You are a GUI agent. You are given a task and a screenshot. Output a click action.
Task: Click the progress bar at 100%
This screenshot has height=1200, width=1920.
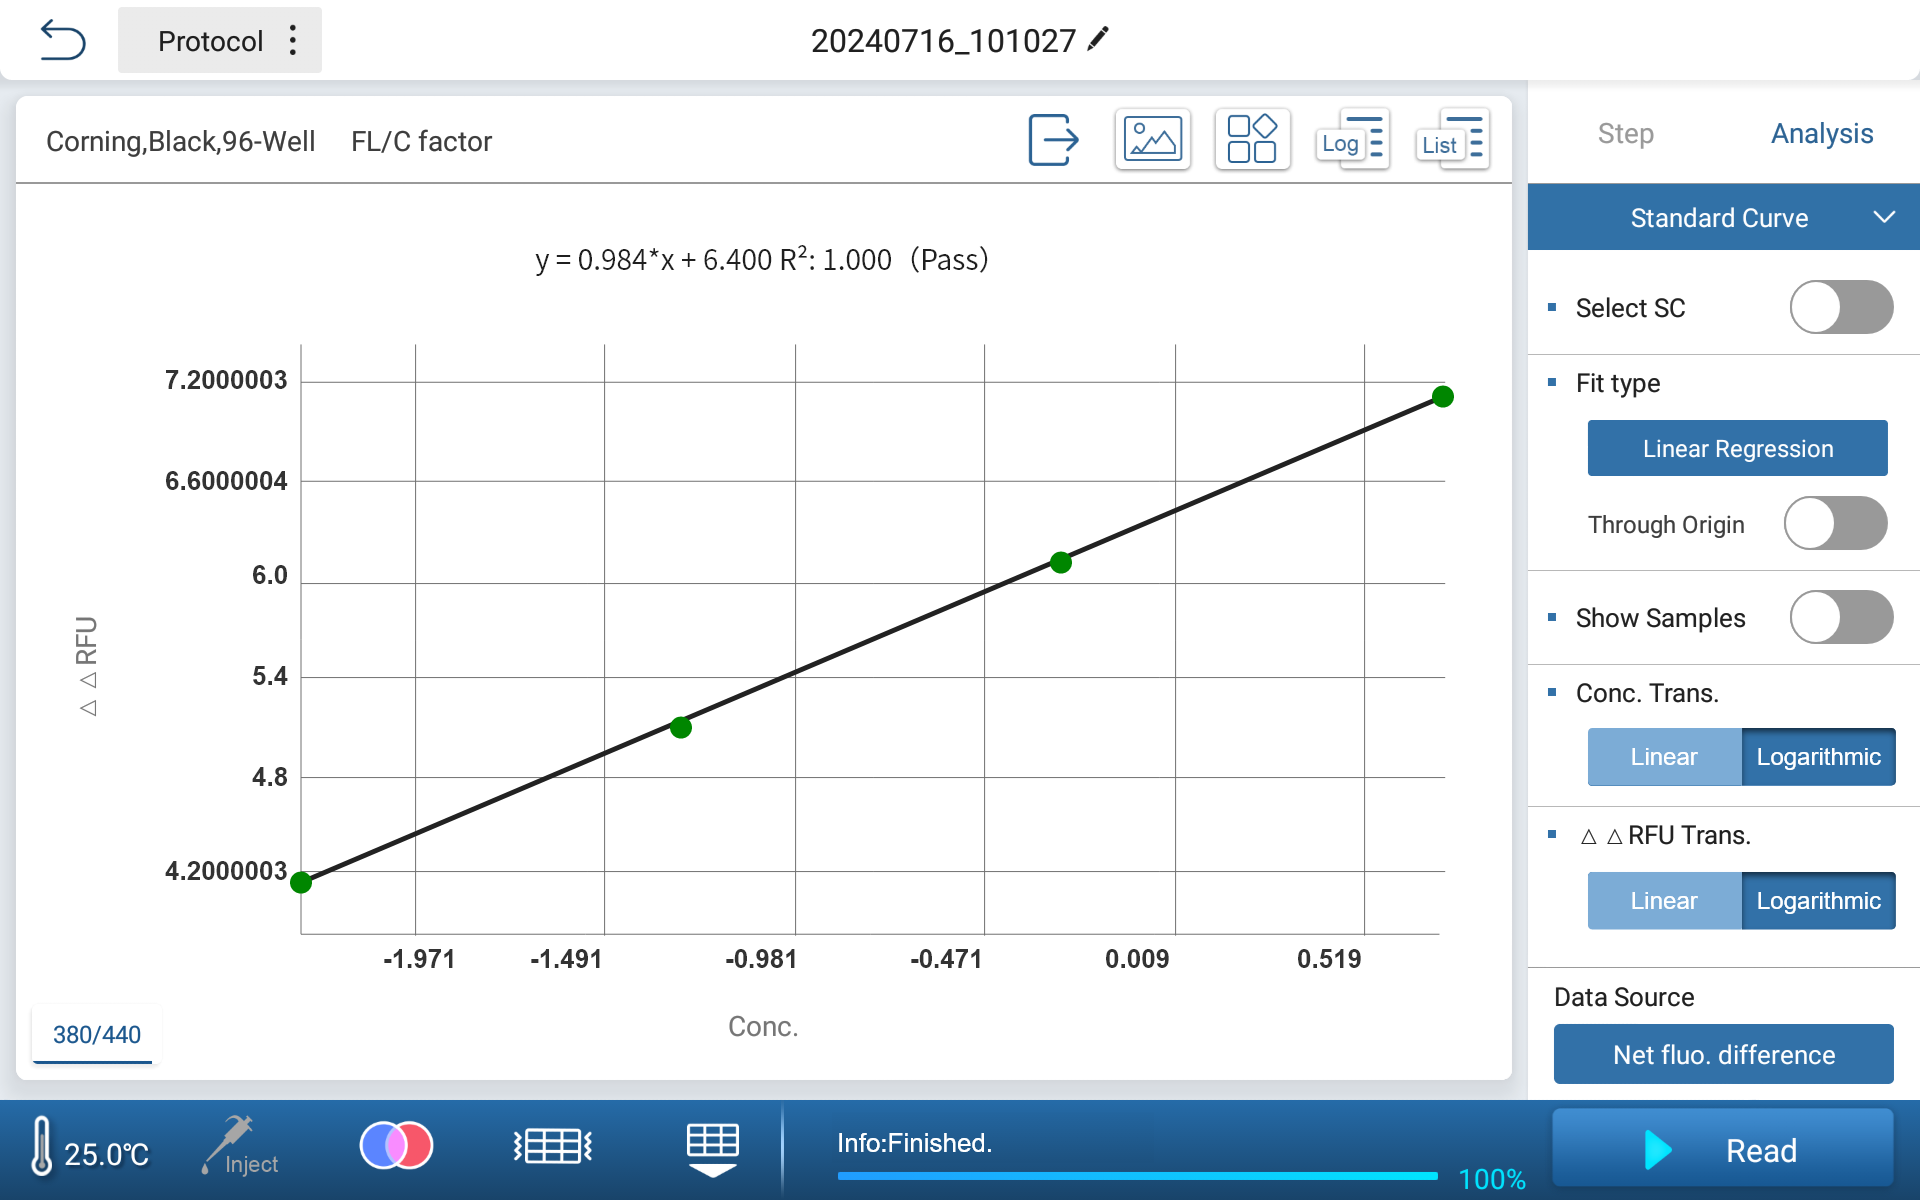click(1137, 1176)
